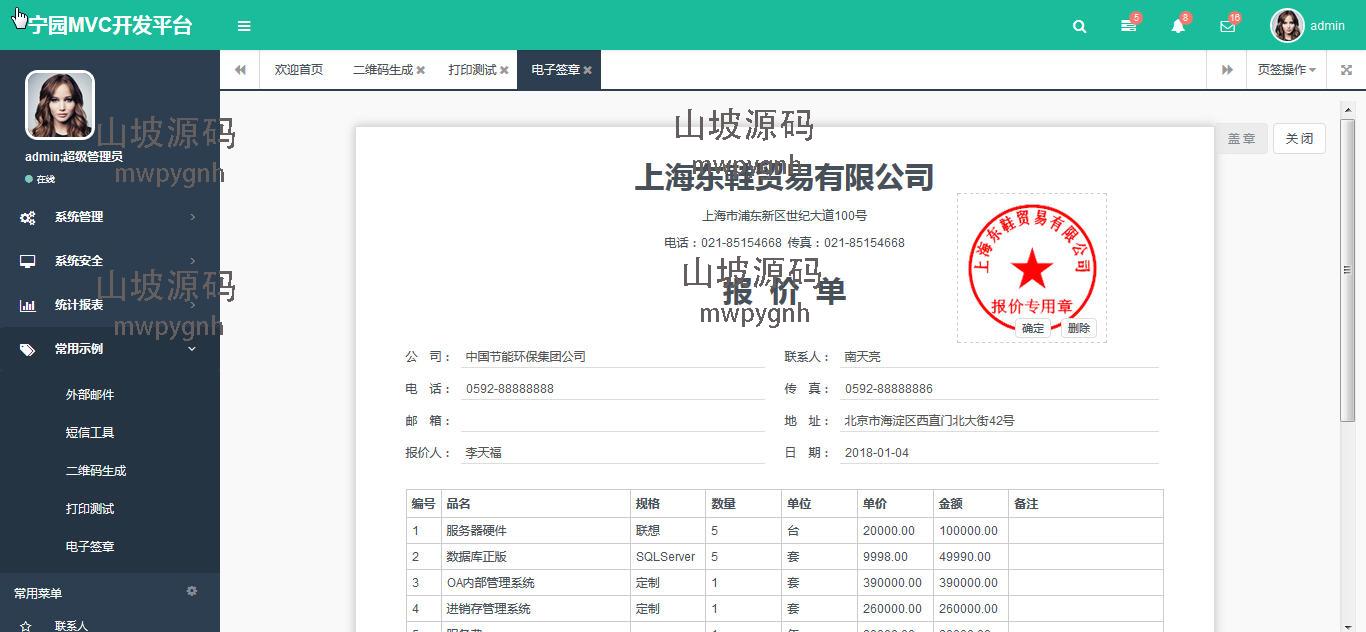This screenshot has height=632, width=1366.
Task: Click the 日期 field 2018-01-04
Action: tap(999, 452)
